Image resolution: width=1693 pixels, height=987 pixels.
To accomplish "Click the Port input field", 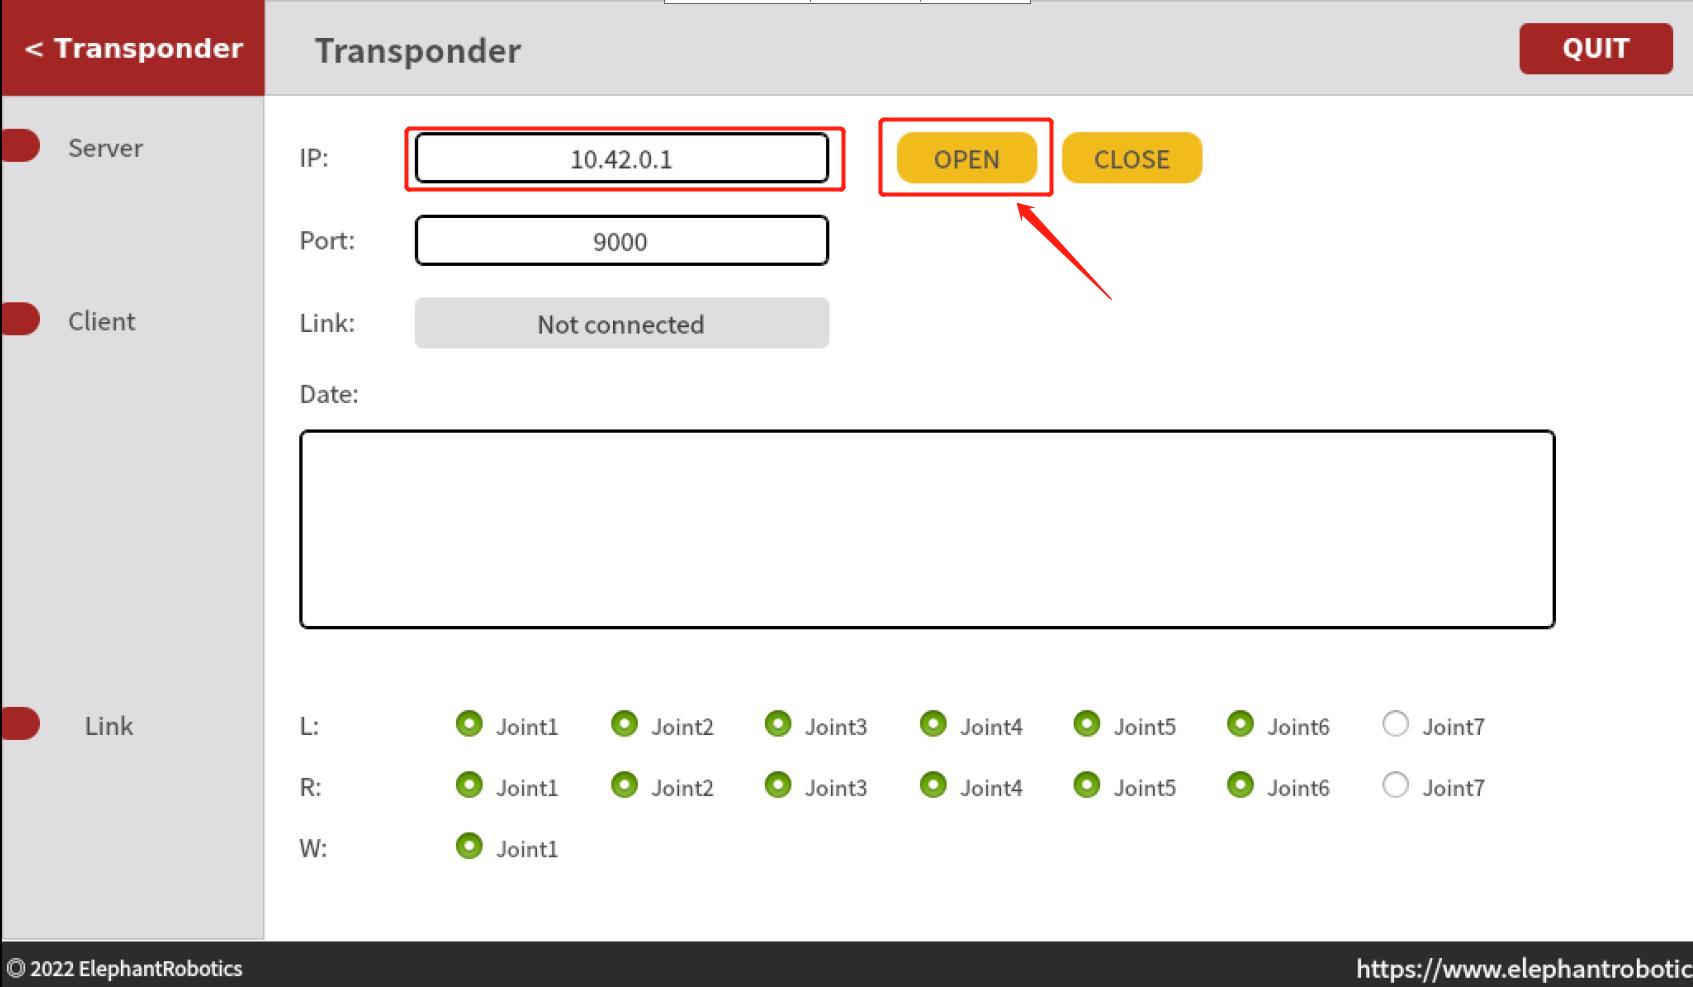I will (621, 241).
